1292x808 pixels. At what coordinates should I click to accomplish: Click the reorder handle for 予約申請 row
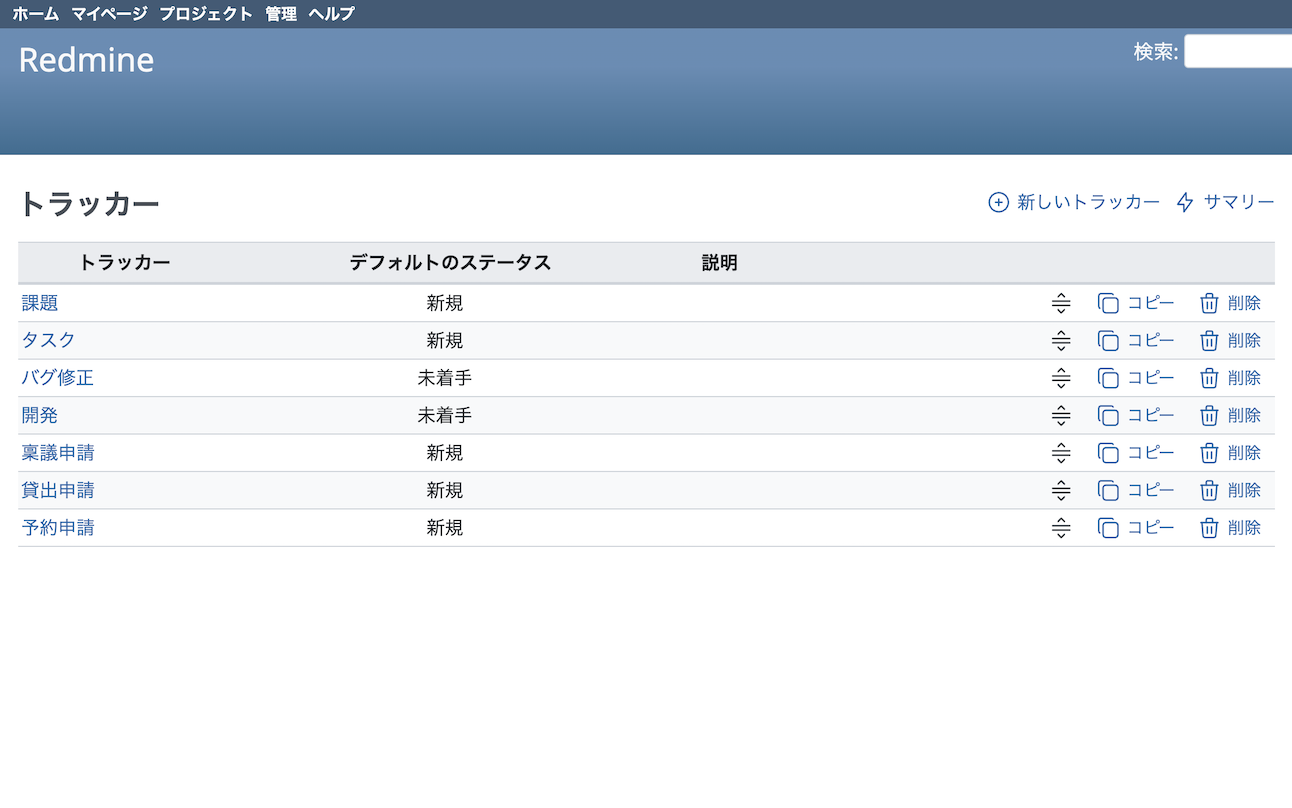pyautogui.click(x=1061, y=528)
